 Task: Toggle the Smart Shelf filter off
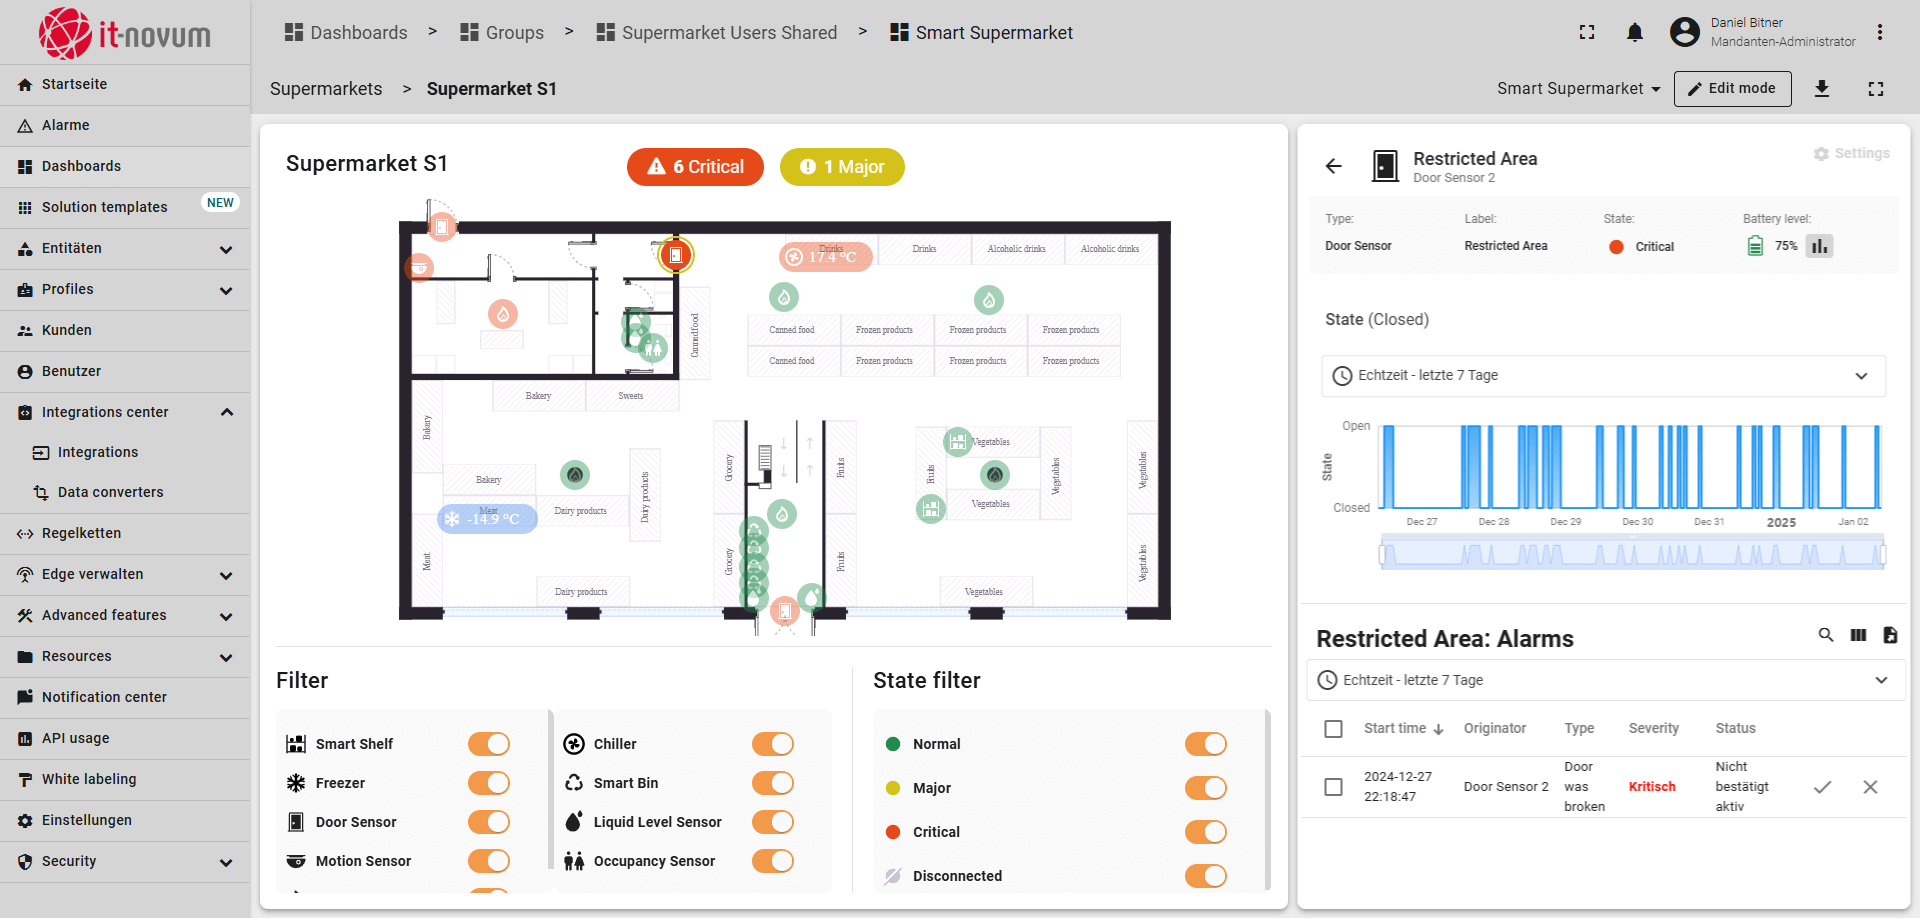click(x=489, y=744)
